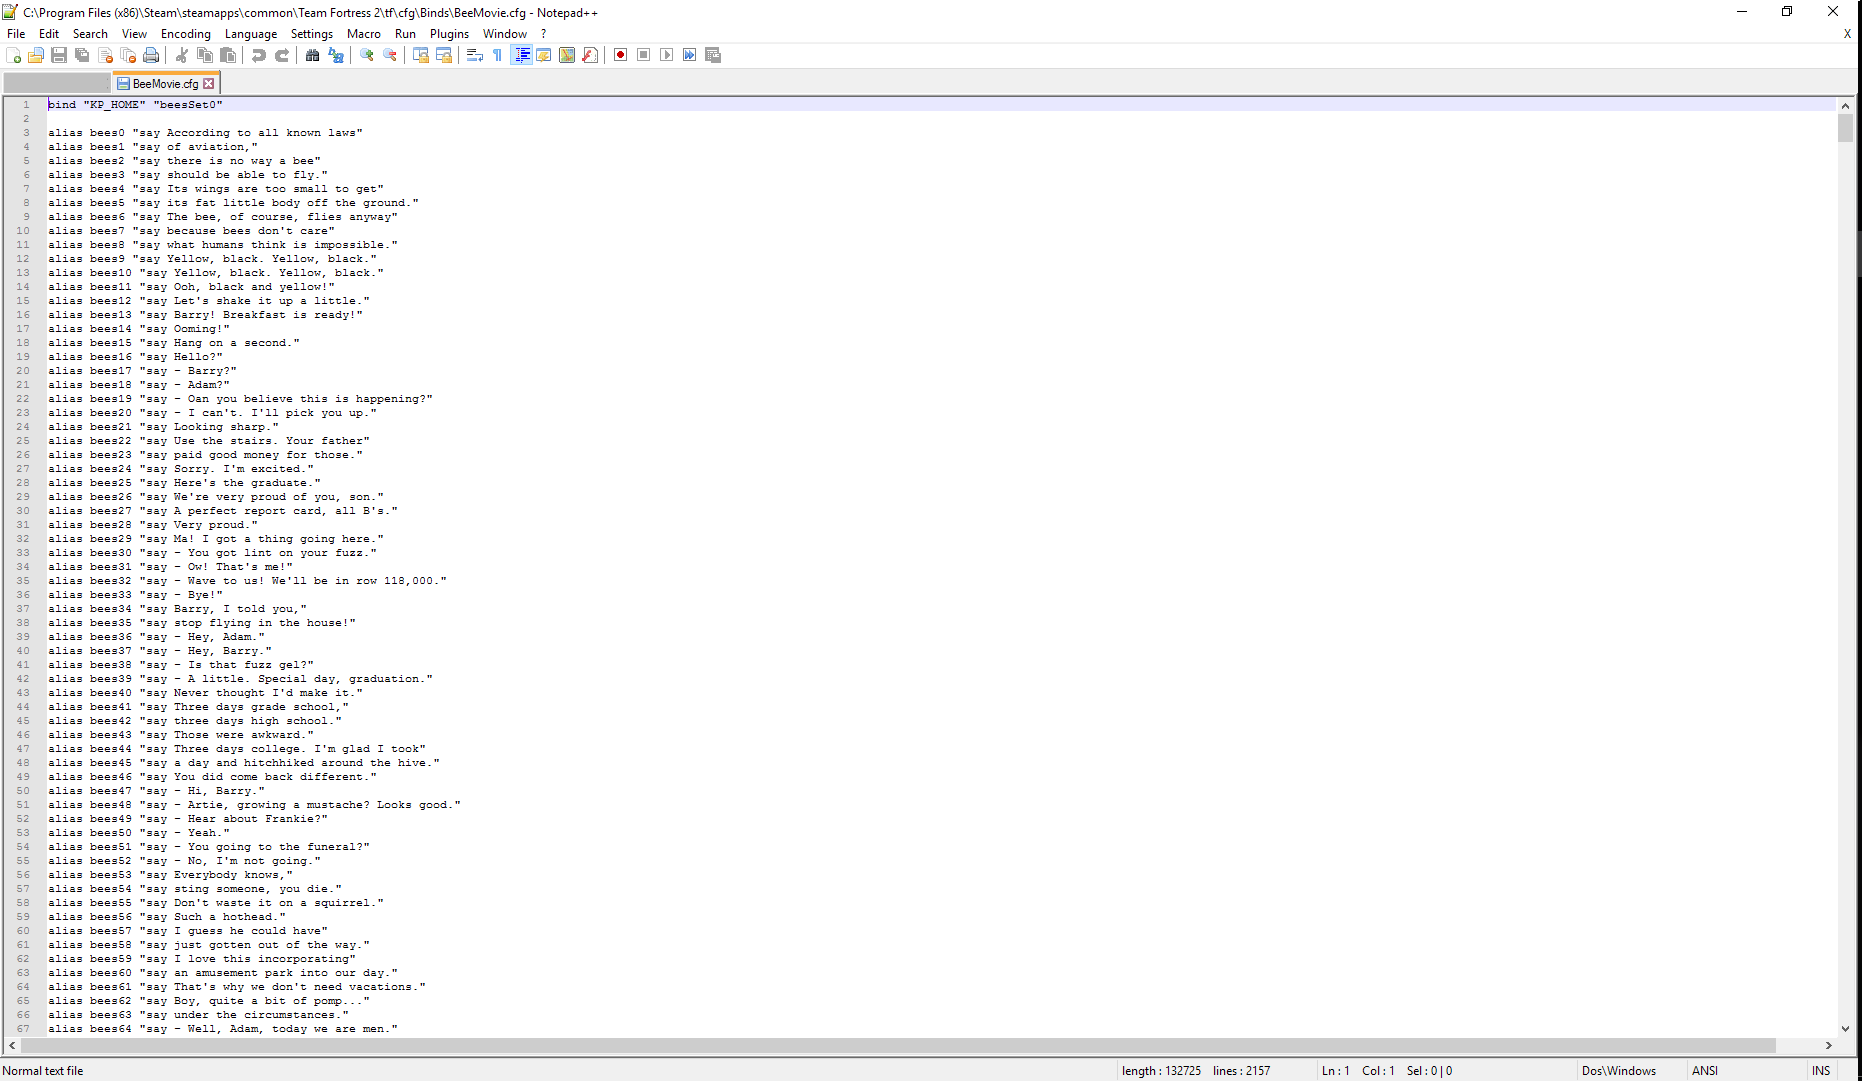1862x1081 pixels.
Task: Click the New file toolbar icon
Action: 14,55
